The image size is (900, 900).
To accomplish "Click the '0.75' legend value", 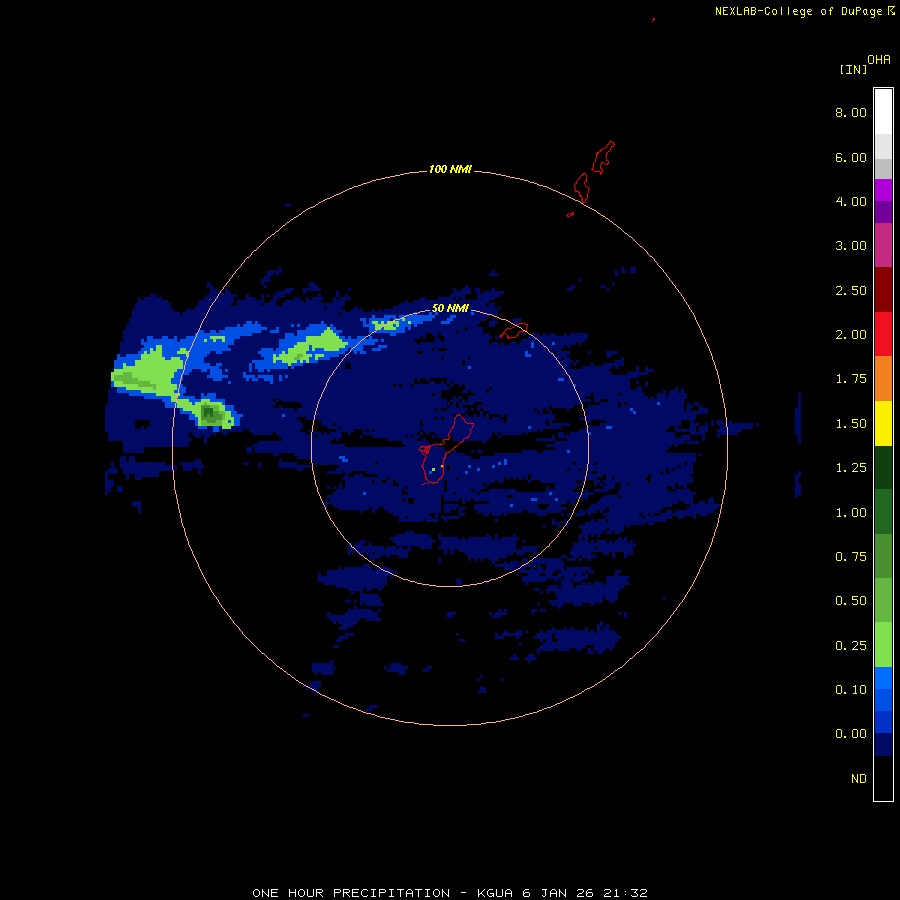I will [851, 557].
